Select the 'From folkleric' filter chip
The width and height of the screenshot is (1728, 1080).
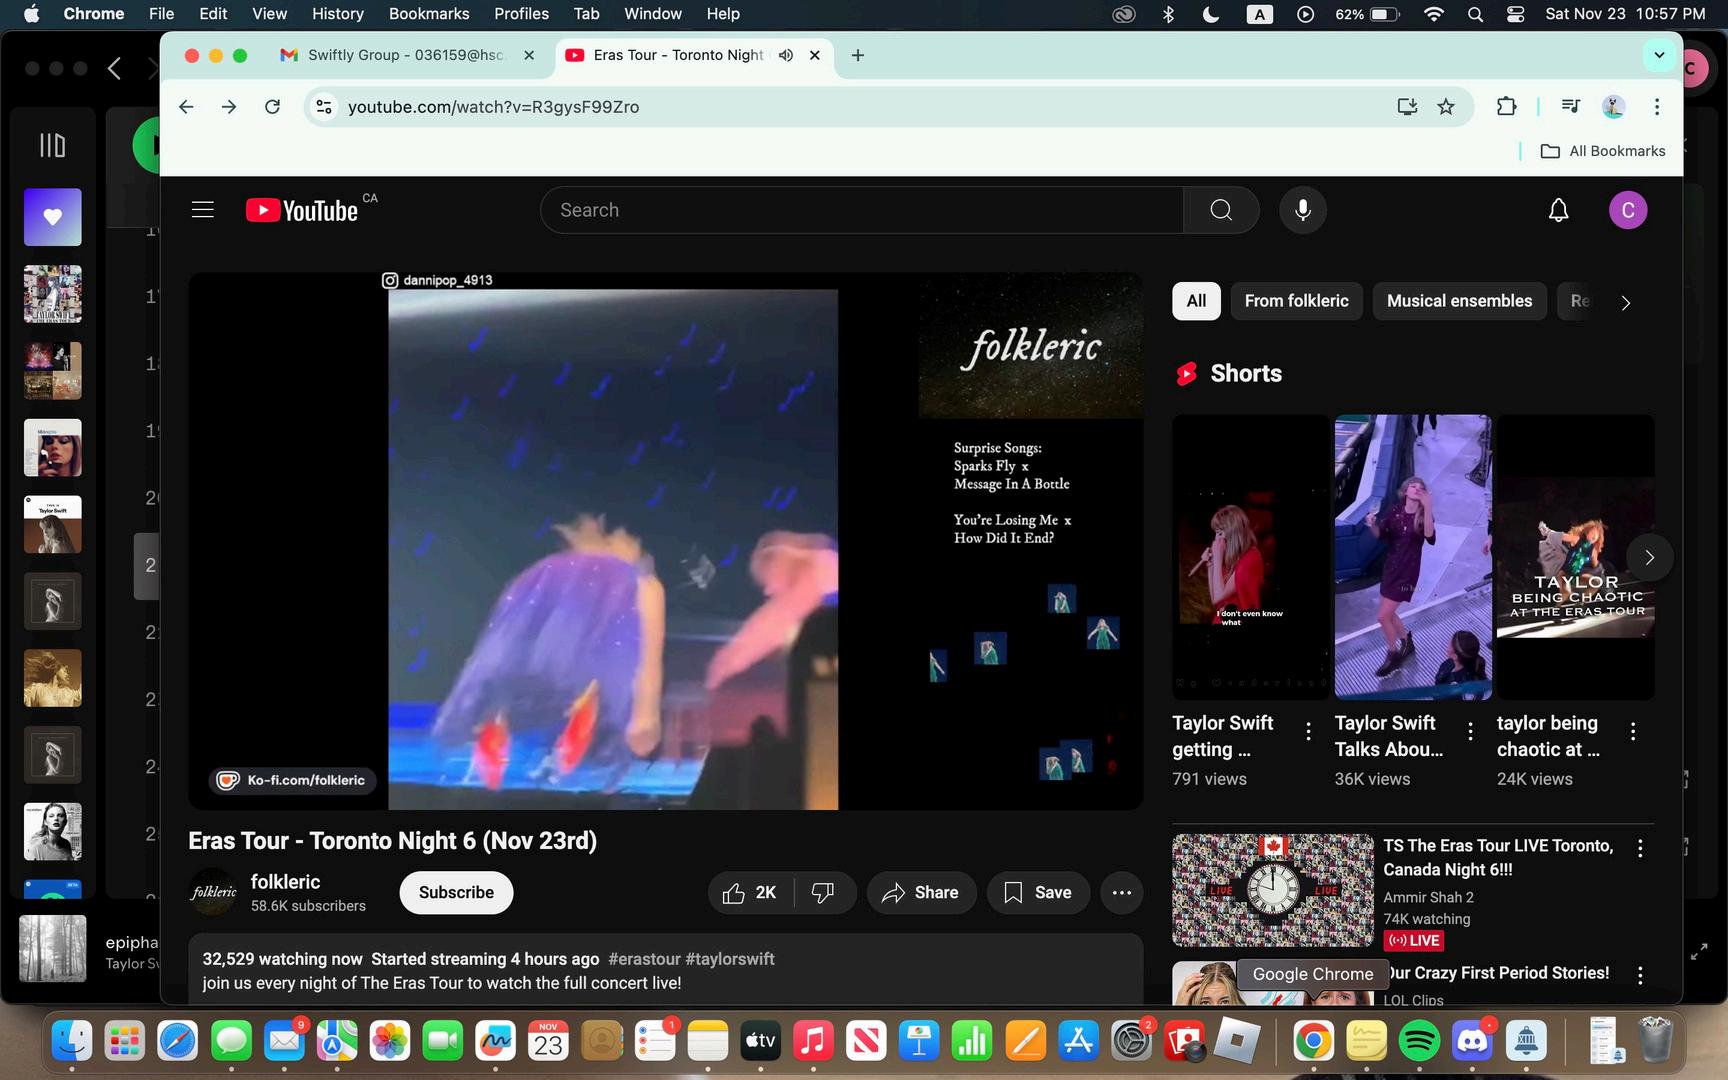1296,301
